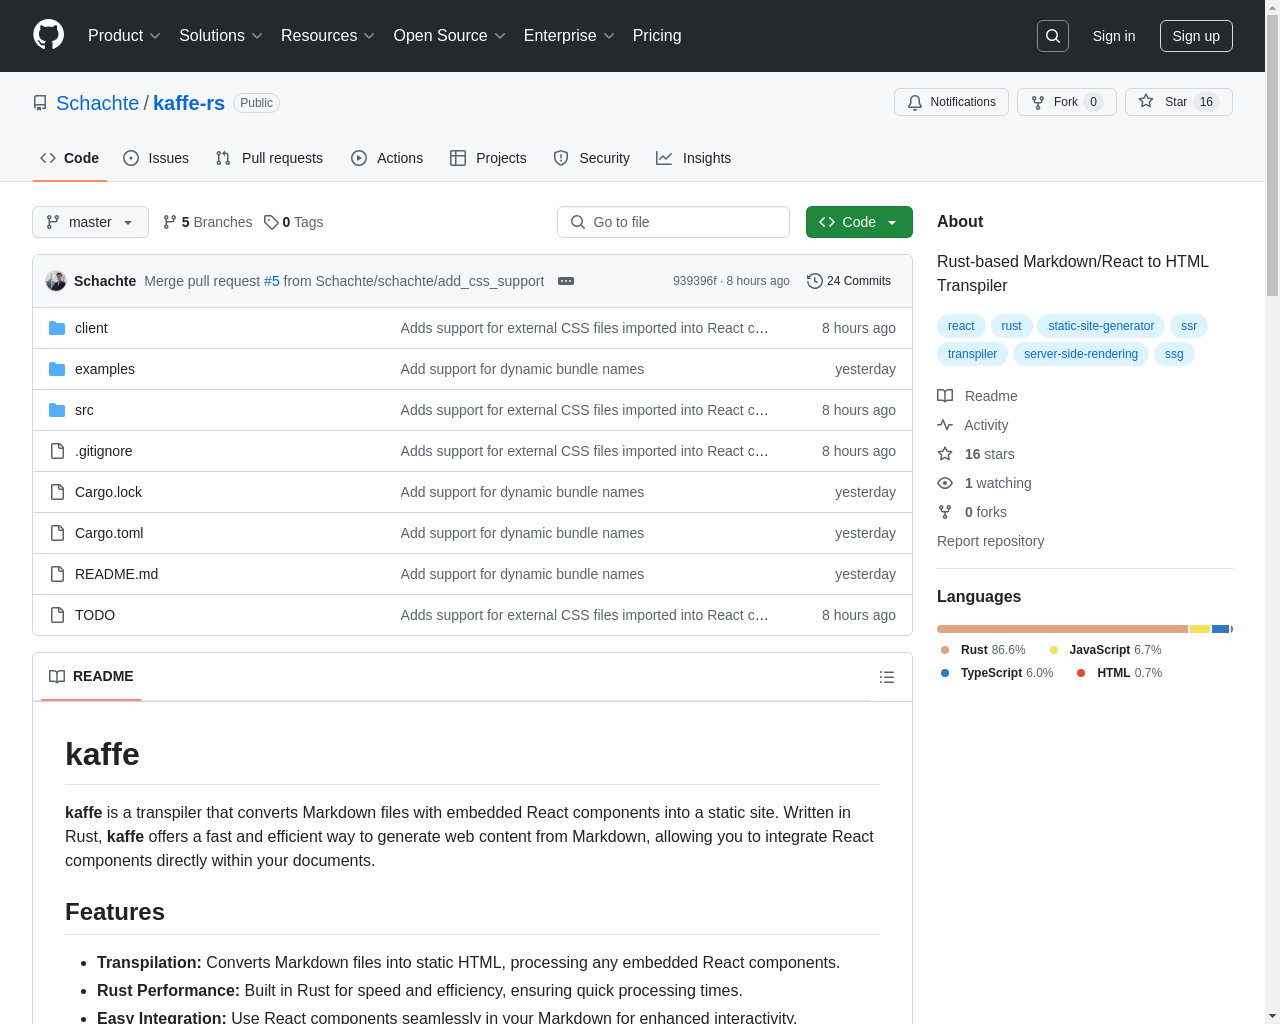This screenshot has height=1024, width=1280.
Task: Open the .gitignore file
Action: click(x=104, y=451)
